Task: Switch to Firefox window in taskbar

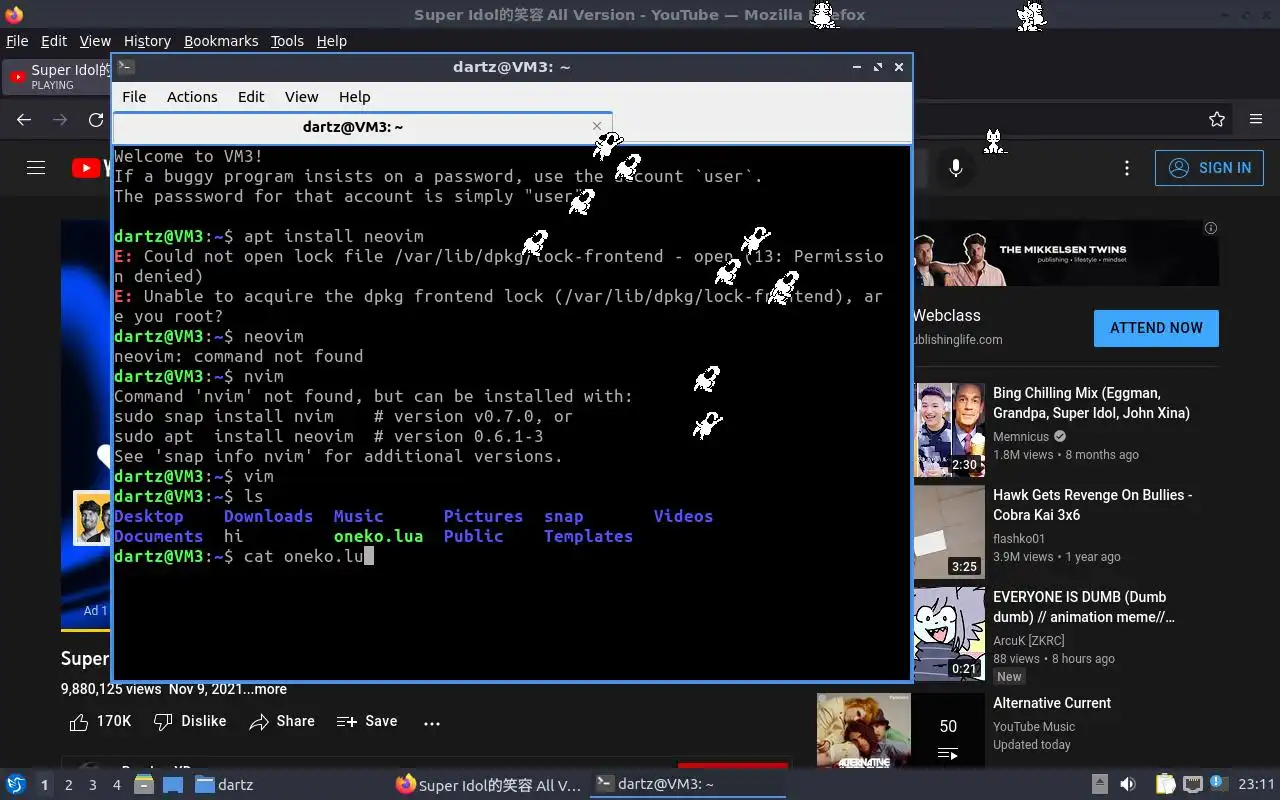Action: (488, 785)
